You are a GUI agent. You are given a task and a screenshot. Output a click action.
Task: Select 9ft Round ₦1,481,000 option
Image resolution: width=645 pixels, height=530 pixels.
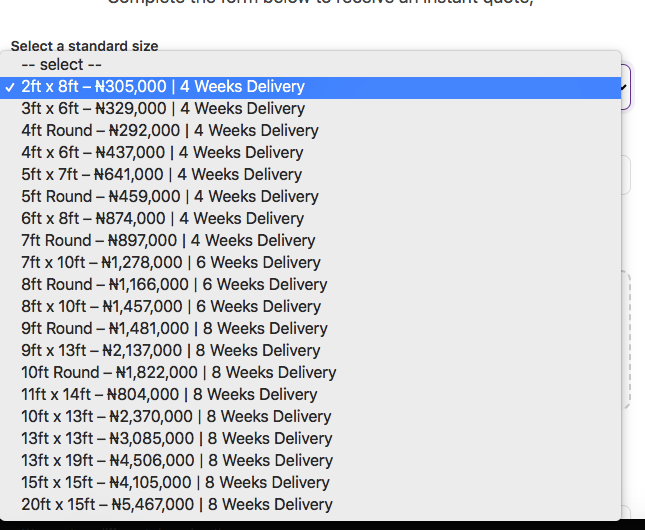(x=174, y=329)
